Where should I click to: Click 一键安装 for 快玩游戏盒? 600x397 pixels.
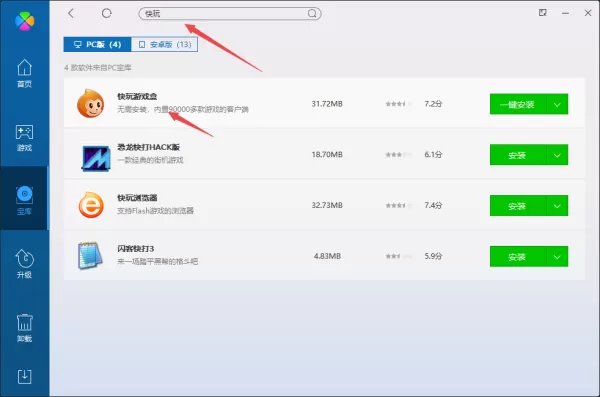click(x=518, y=104)
